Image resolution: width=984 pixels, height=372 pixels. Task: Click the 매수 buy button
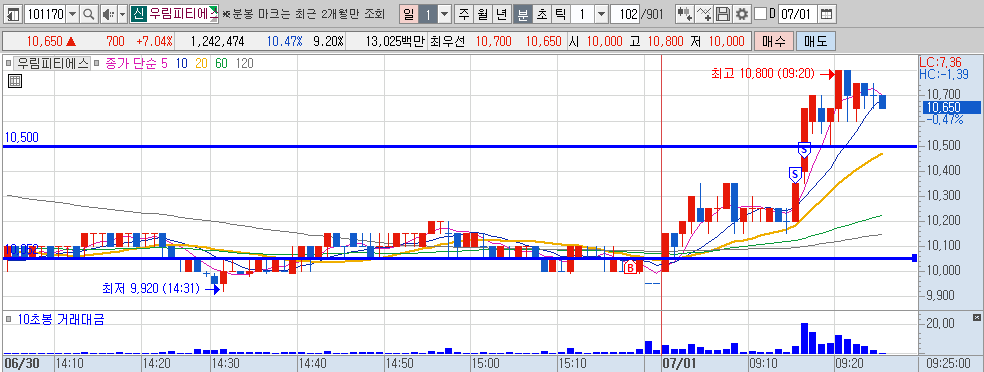[774, 41]
